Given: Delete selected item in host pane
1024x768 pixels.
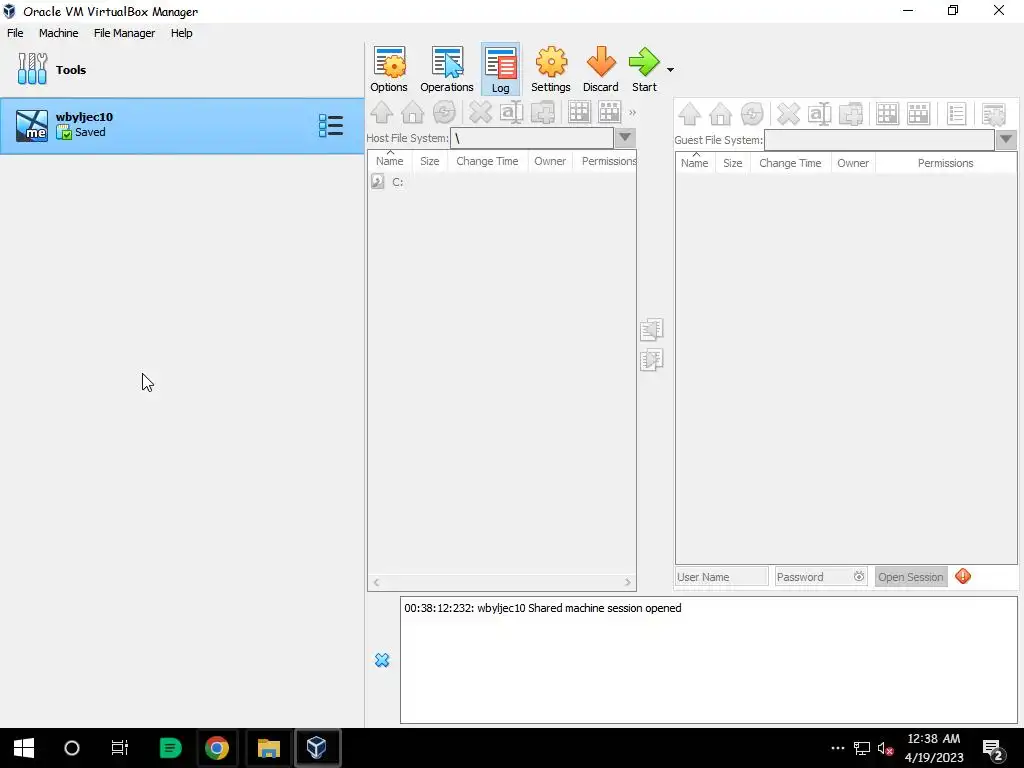Looking at the screenshot, I should (x=481, y=112).
